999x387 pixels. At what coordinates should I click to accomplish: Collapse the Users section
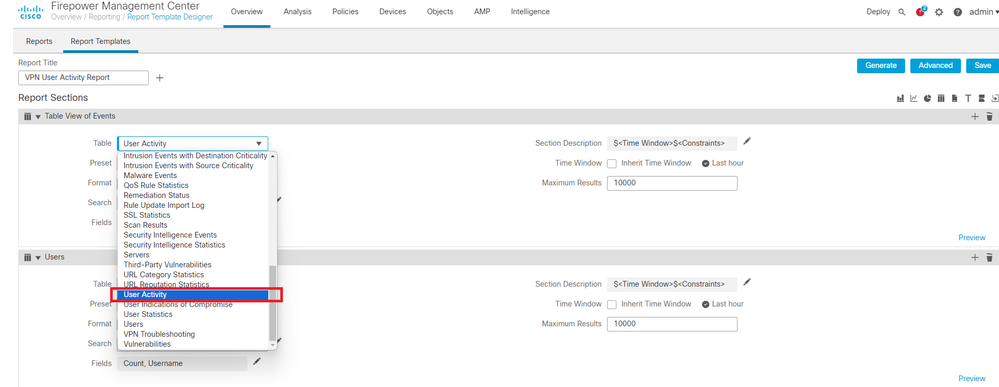tap(38, 258)
